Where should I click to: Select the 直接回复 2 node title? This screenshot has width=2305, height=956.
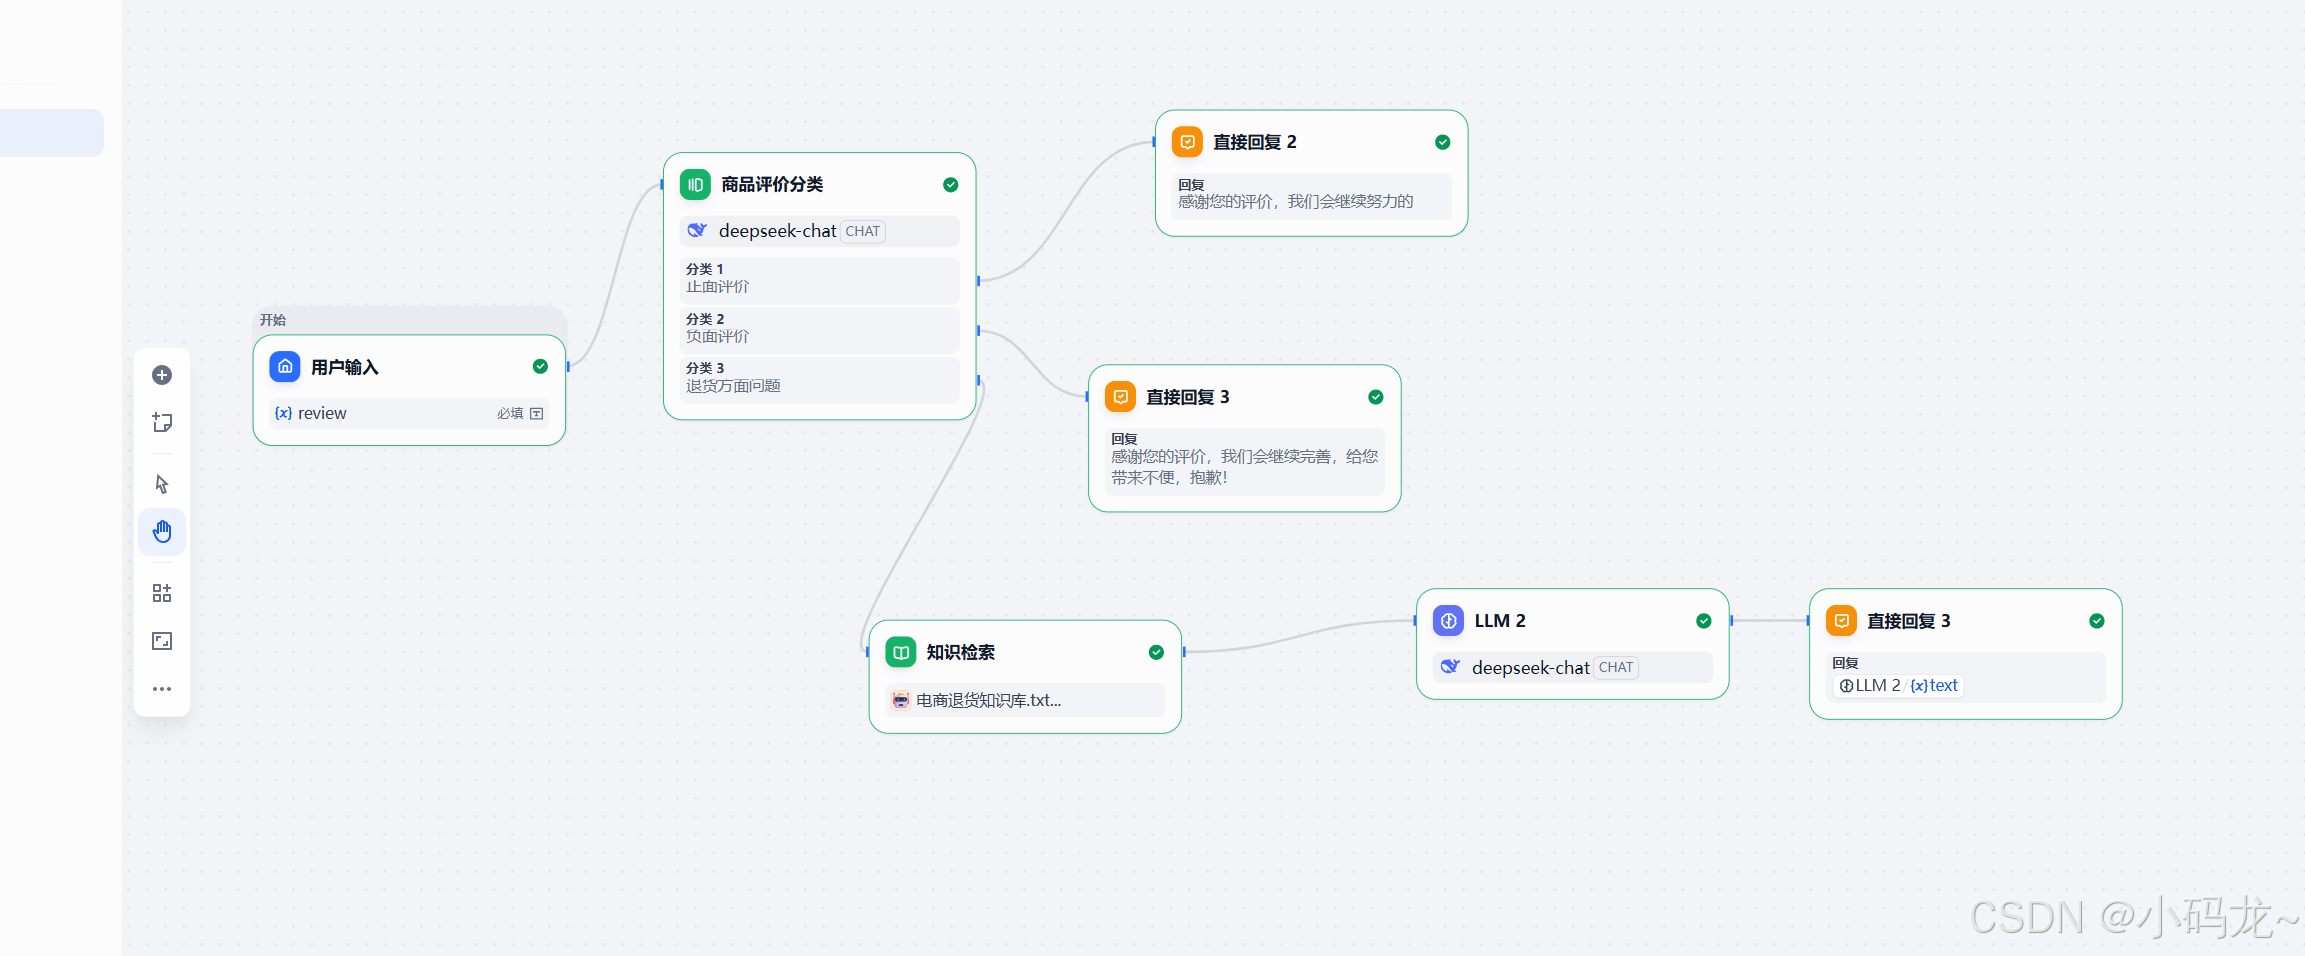(x=1255, y=142)
